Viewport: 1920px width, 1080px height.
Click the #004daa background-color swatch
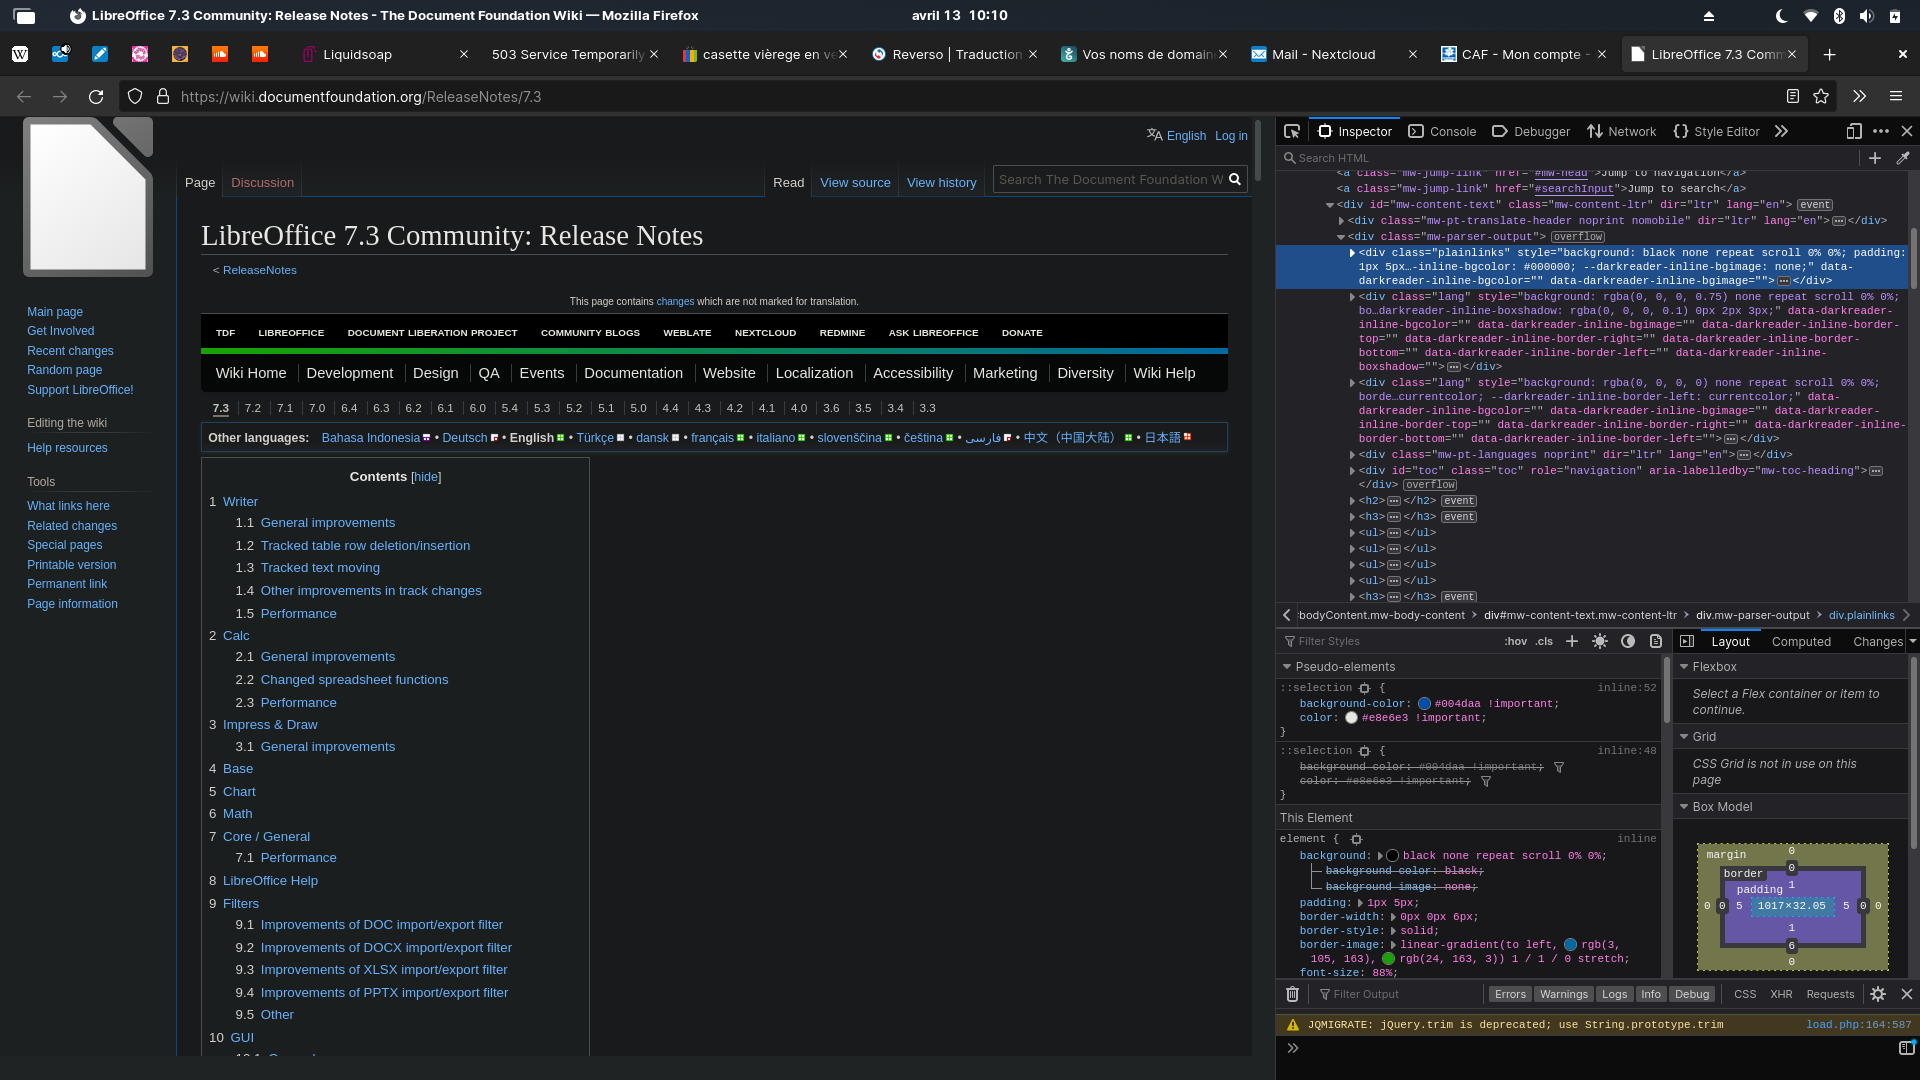(x=1424, y=703)
